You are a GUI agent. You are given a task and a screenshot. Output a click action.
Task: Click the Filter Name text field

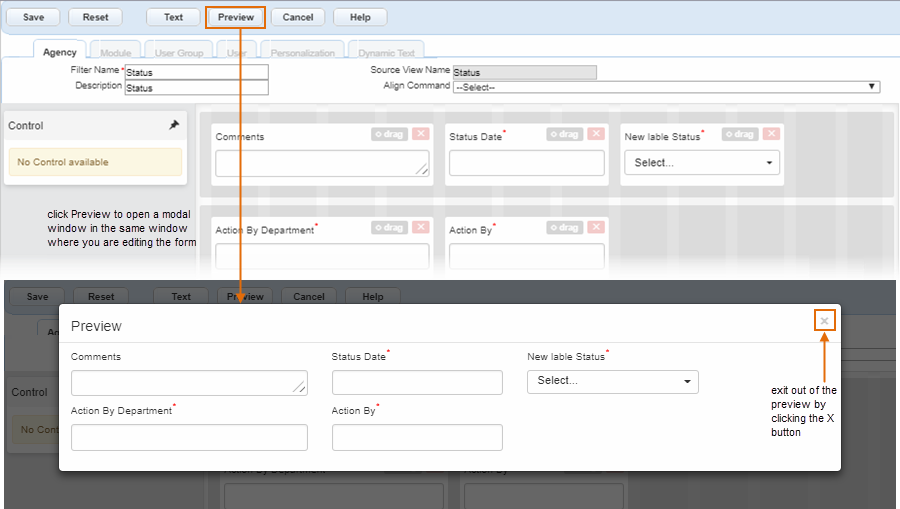(196, 72)
